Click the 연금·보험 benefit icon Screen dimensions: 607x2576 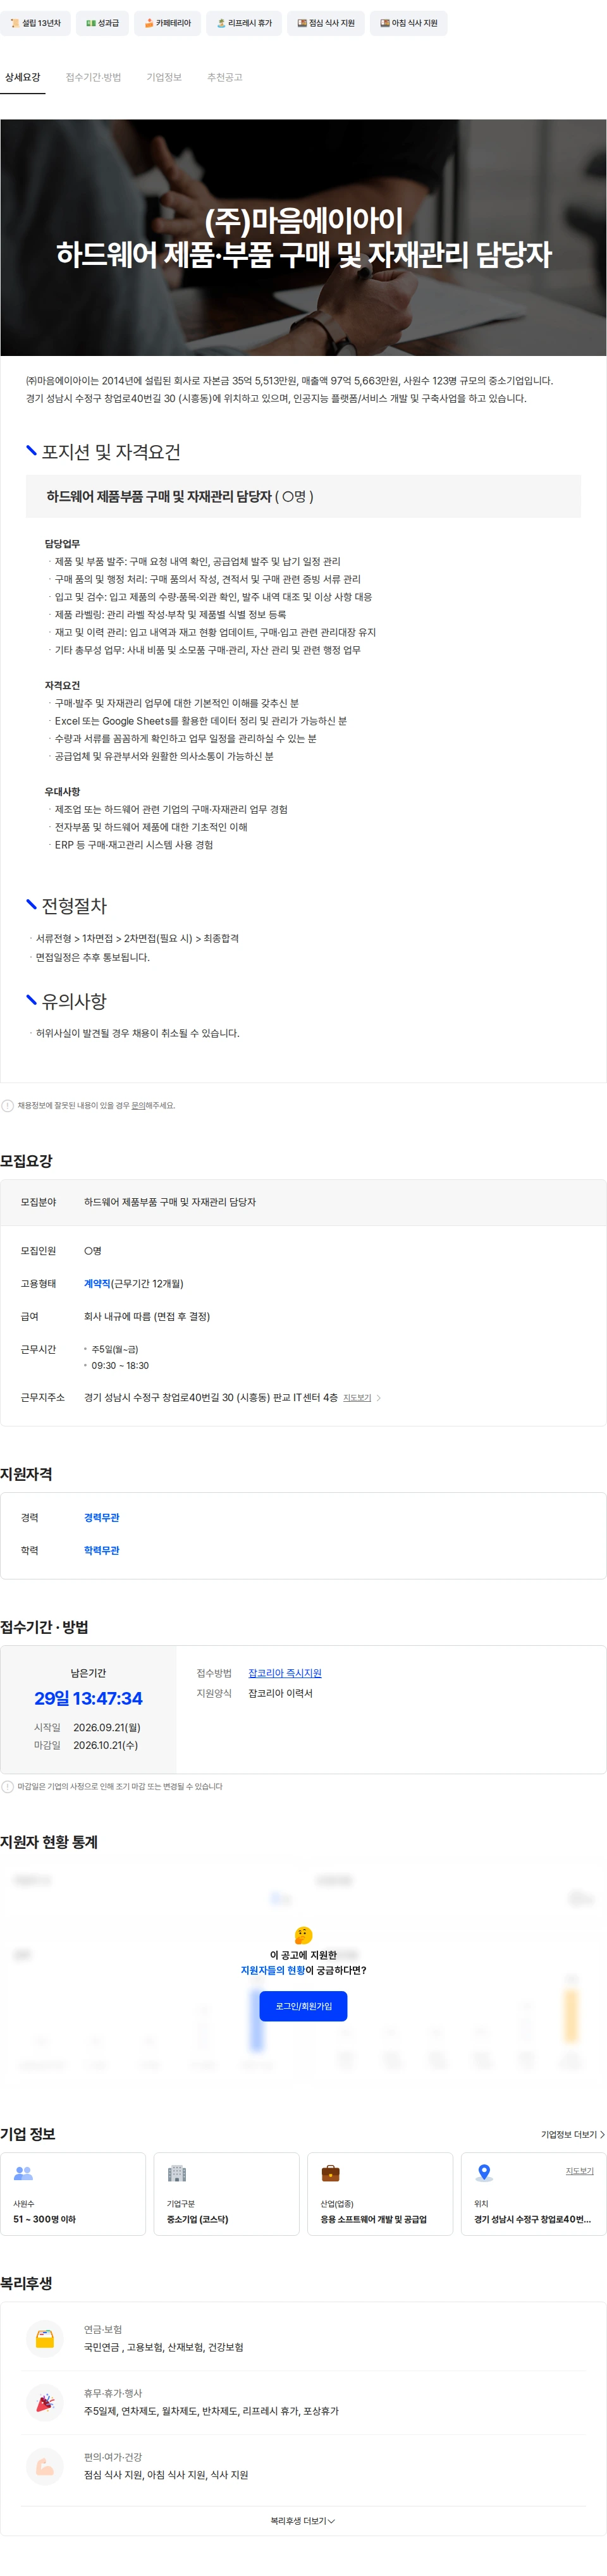(x=45, y=2339)
